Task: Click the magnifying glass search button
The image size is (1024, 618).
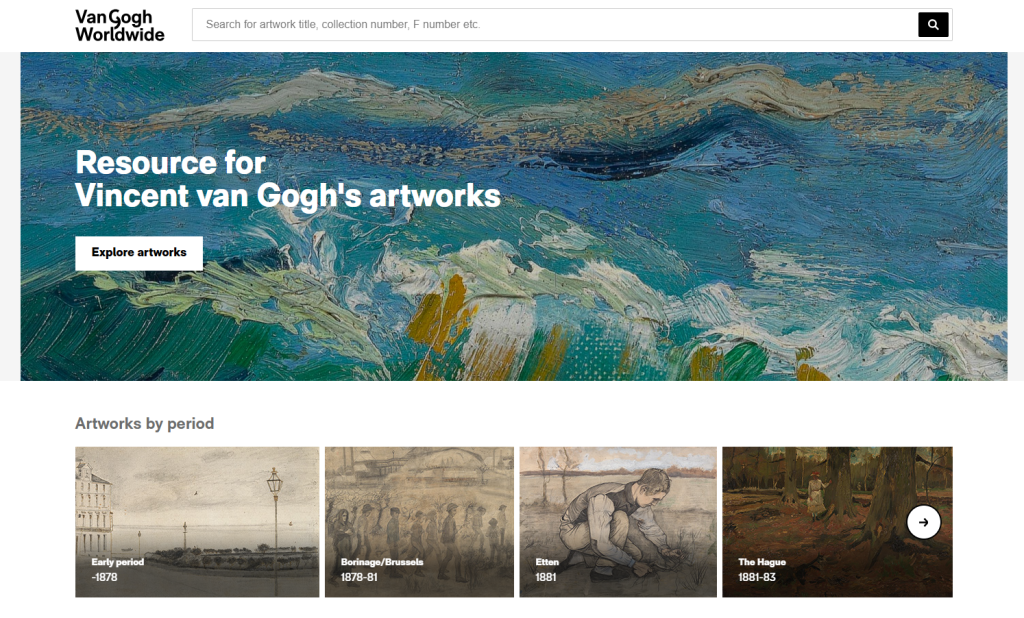Action: pos(933,25)
